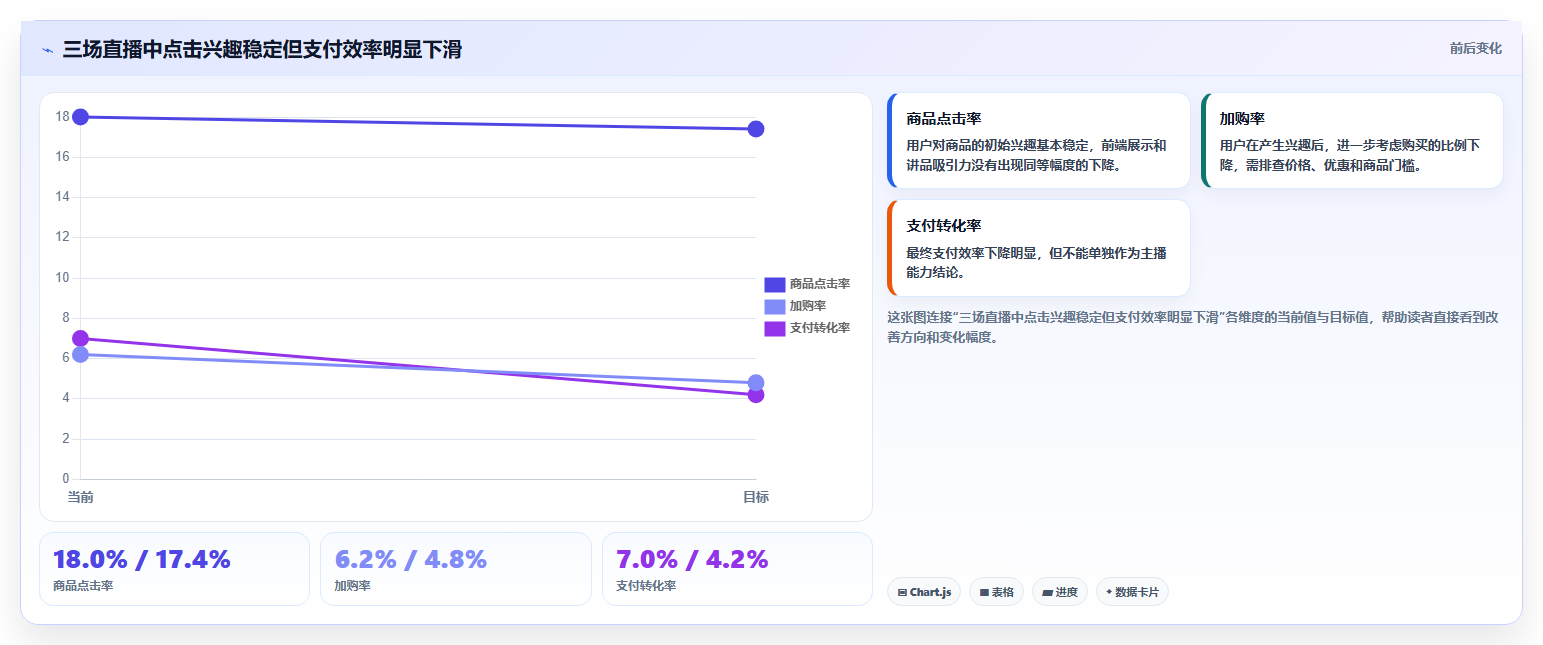Viewport: 1543px width, 645px height.
Task: Click the 加购率 legend label
Action: [x=807, y=306]
